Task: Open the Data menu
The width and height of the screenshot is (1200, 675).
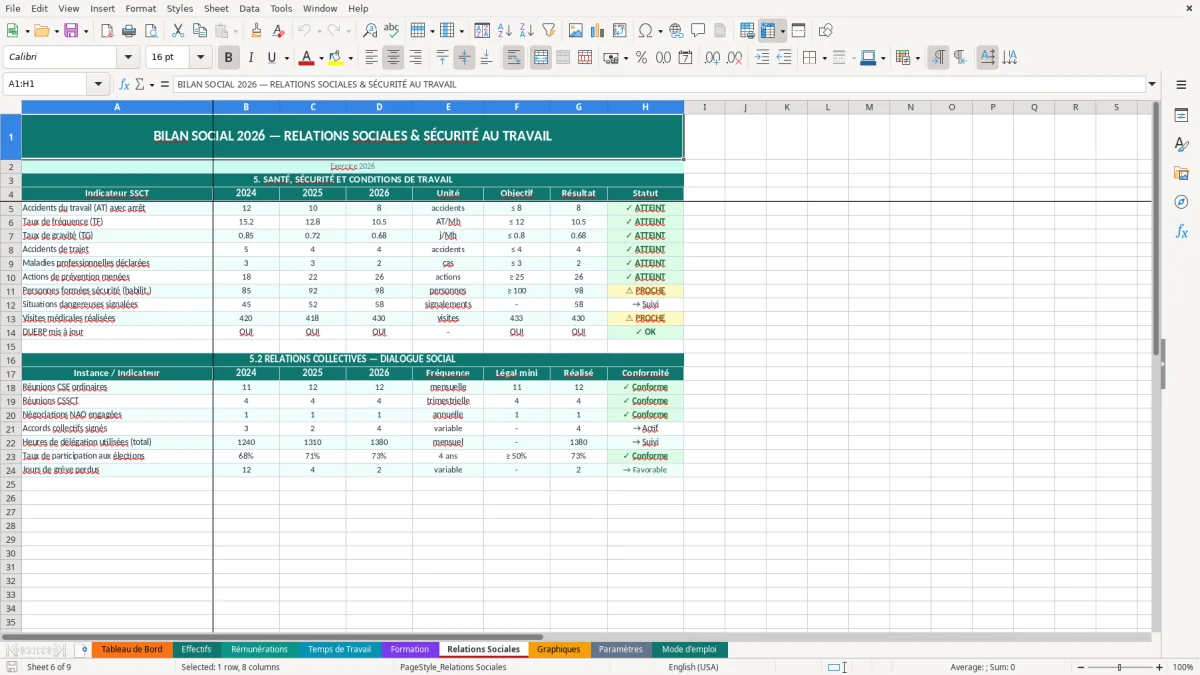Action: [x=249, y=8]
